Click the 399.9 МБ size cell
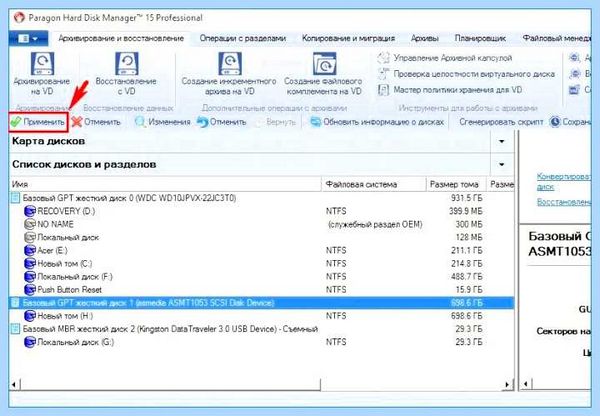This screenshot has height=416, width=600. 466,211
